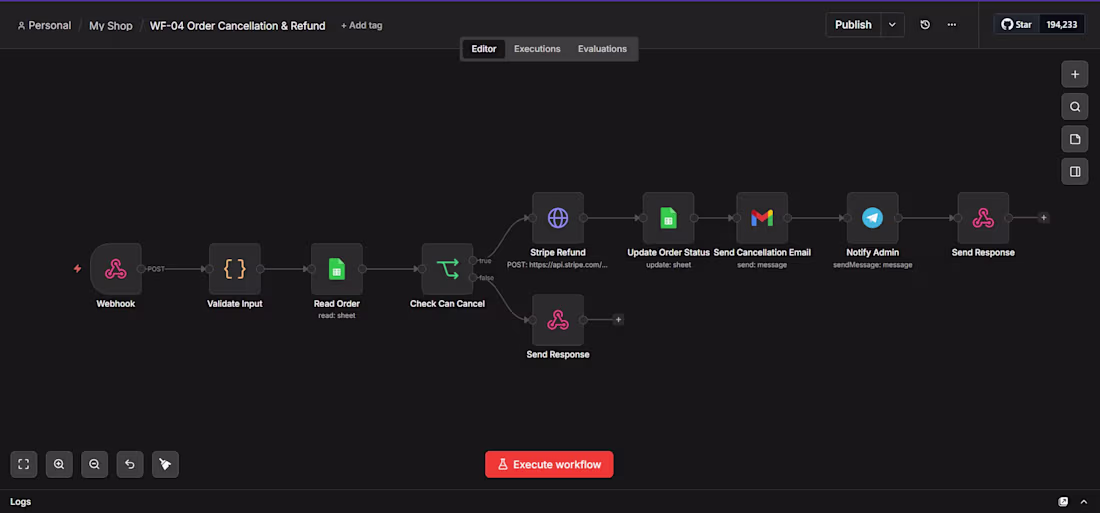Open the workflow more options menu
The height and width of the screenshot is (513, 1100).
click(951, 25)
